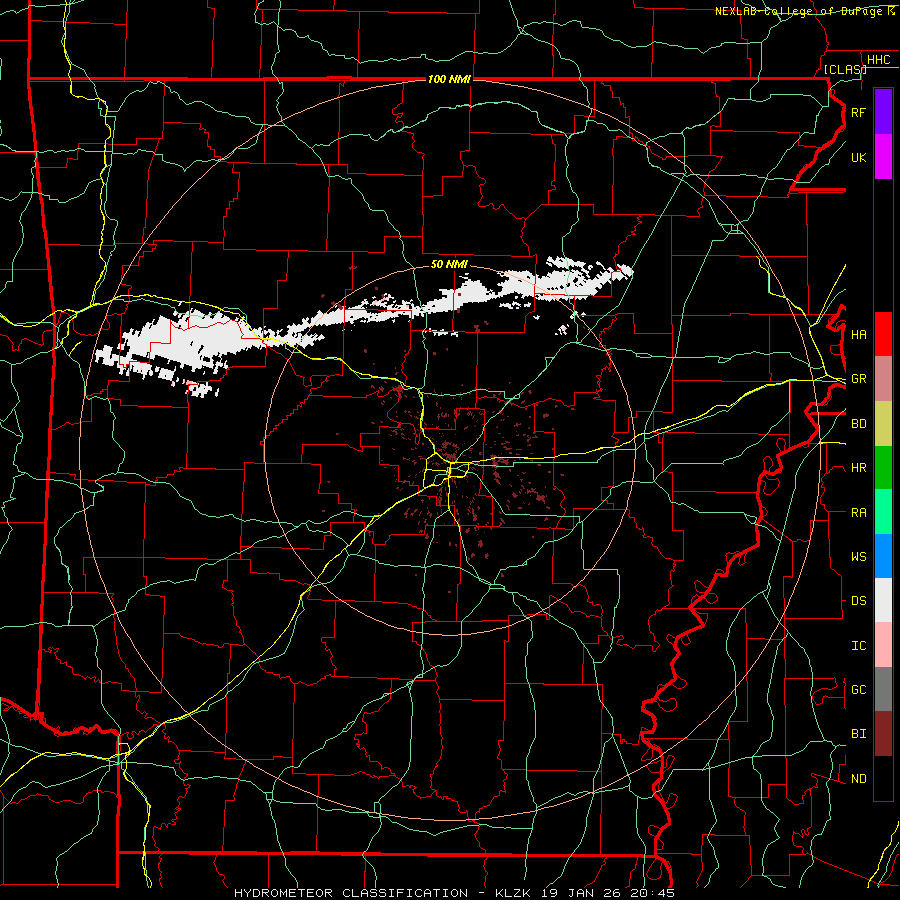Click the 100 NMI range ring label

coord(449,79)
